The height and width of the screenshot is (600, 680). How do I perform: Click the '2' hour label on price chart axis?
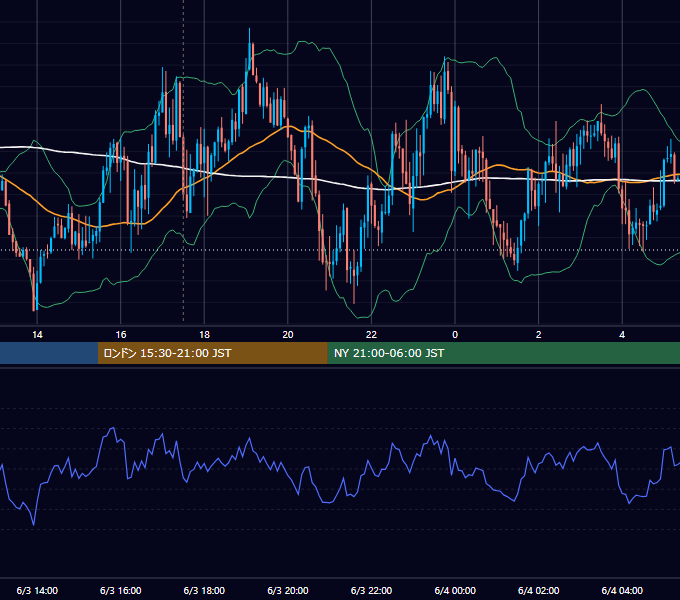click(x=539, y=335)
